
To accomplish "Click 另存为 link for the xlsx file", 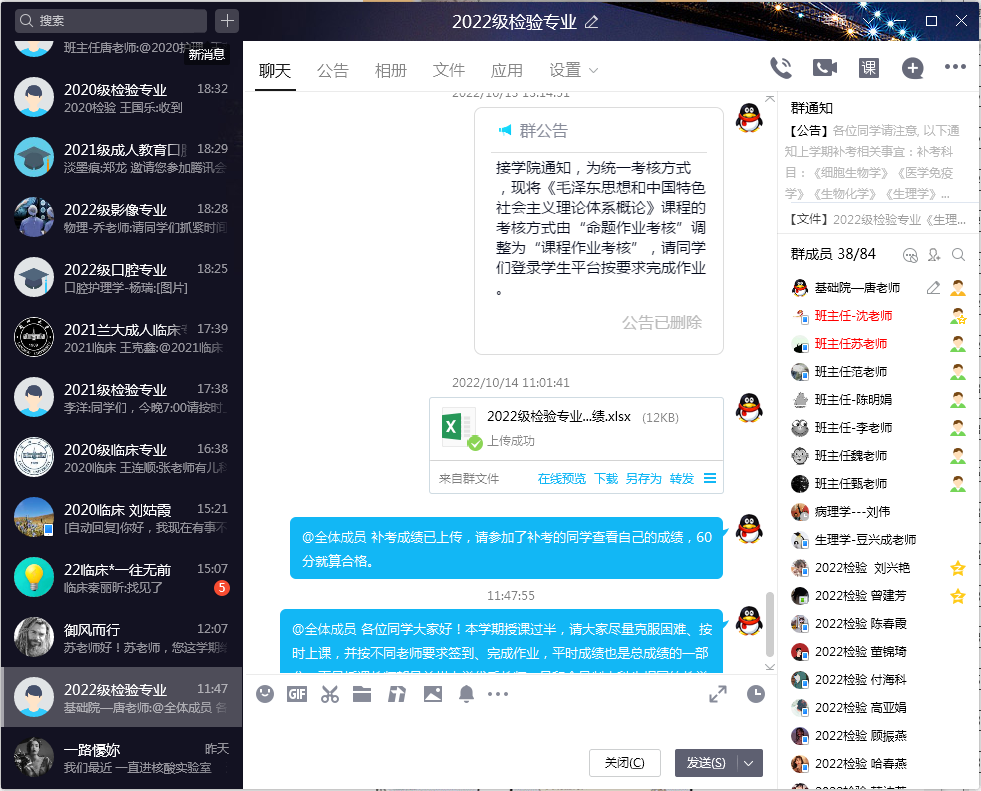I will [x=643, y=479].
